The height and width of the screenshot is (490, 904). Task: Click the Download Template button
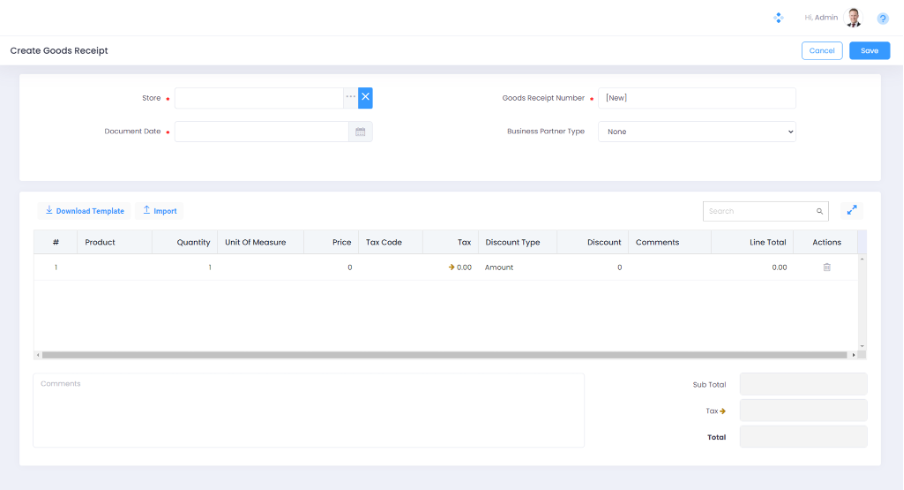pyautogui.click(x=84, y=211)
